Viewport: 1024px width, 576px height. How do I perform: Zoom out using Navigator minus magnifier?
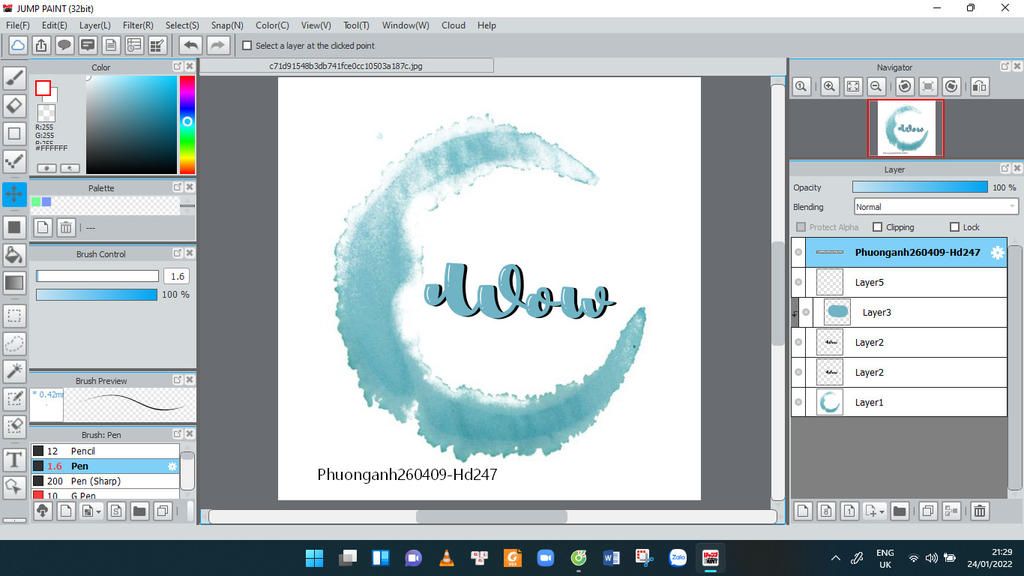[876, 86]
